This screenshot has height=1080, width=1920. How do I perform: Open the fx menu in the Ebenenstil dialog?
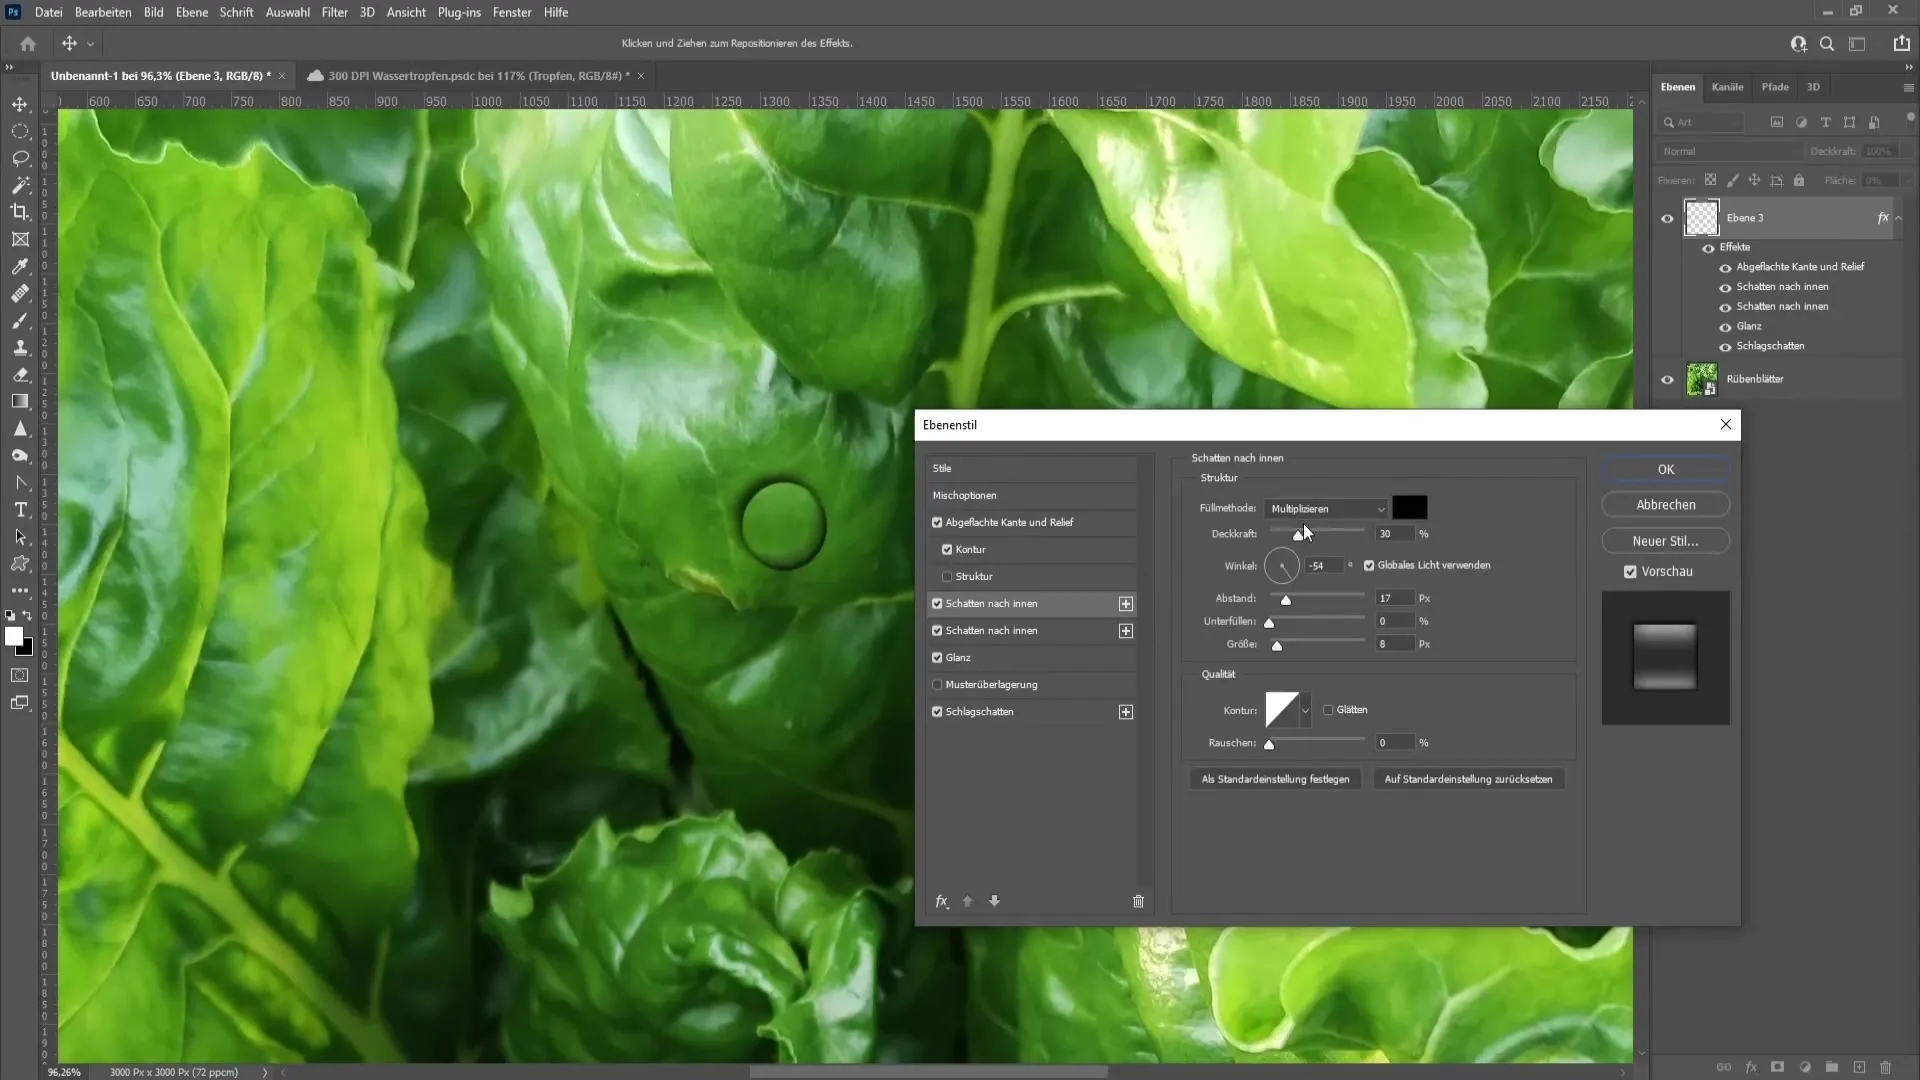(x=941, y=901)
